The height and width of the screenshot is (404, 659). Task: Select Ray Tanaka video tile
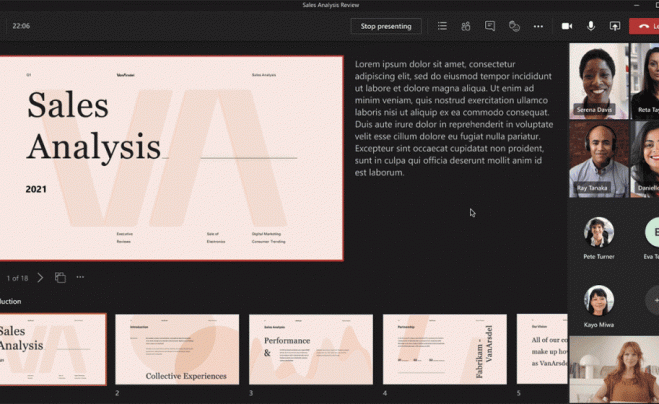tap(598, 158)
